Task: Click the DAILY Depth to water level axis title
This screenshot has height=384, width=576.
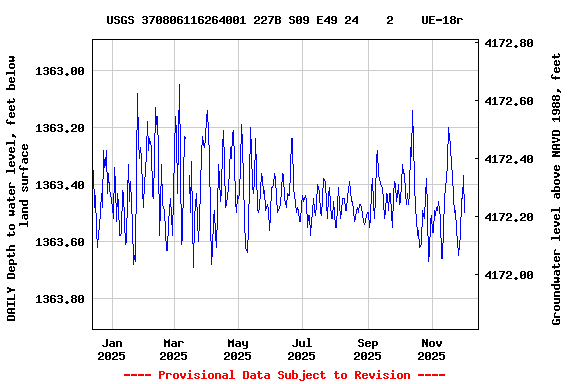Action: click(x=17, y=188)
